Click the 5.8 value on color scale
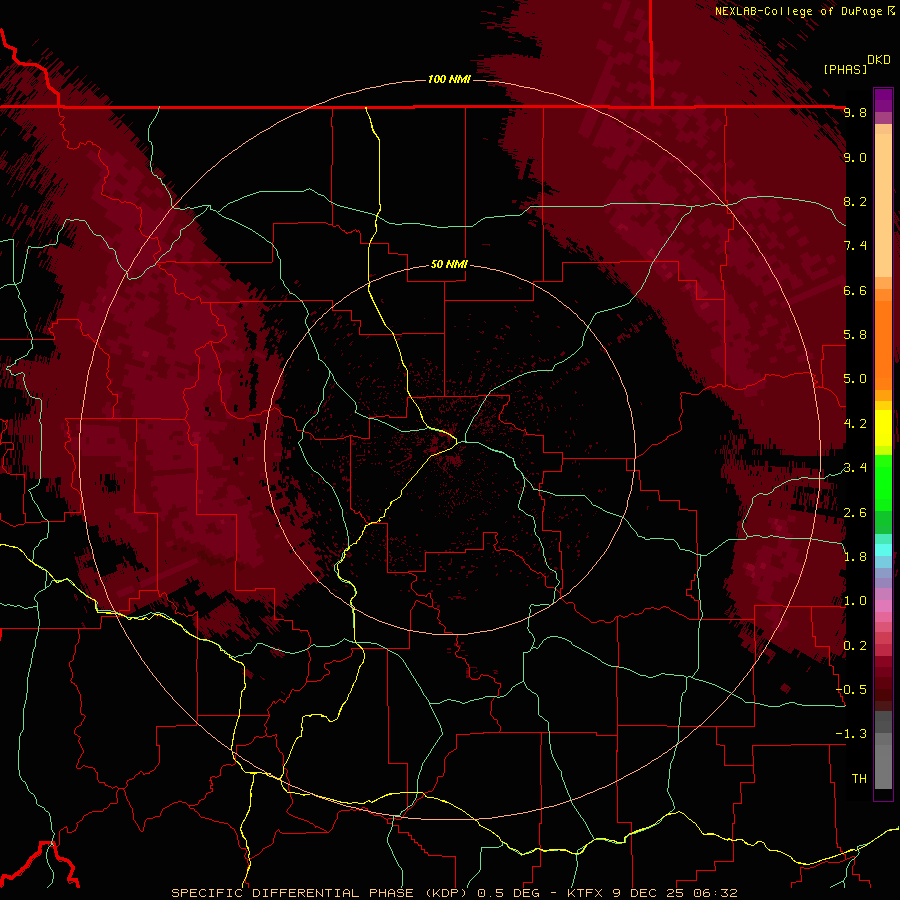Viewport: 900px width, 900px height. 855,335
